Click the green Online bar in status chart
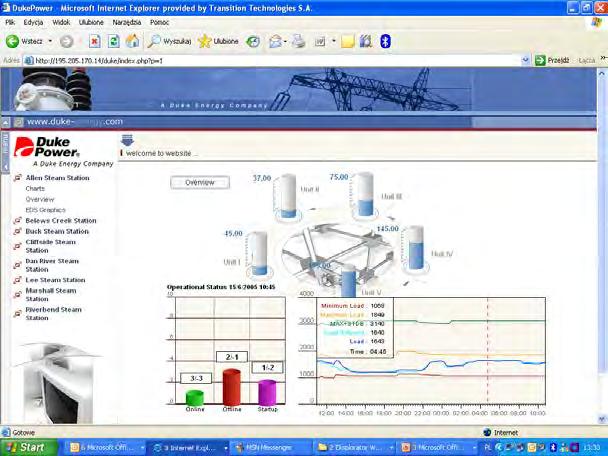The width and height of the screenshot is (608, 456). [195, 398]
